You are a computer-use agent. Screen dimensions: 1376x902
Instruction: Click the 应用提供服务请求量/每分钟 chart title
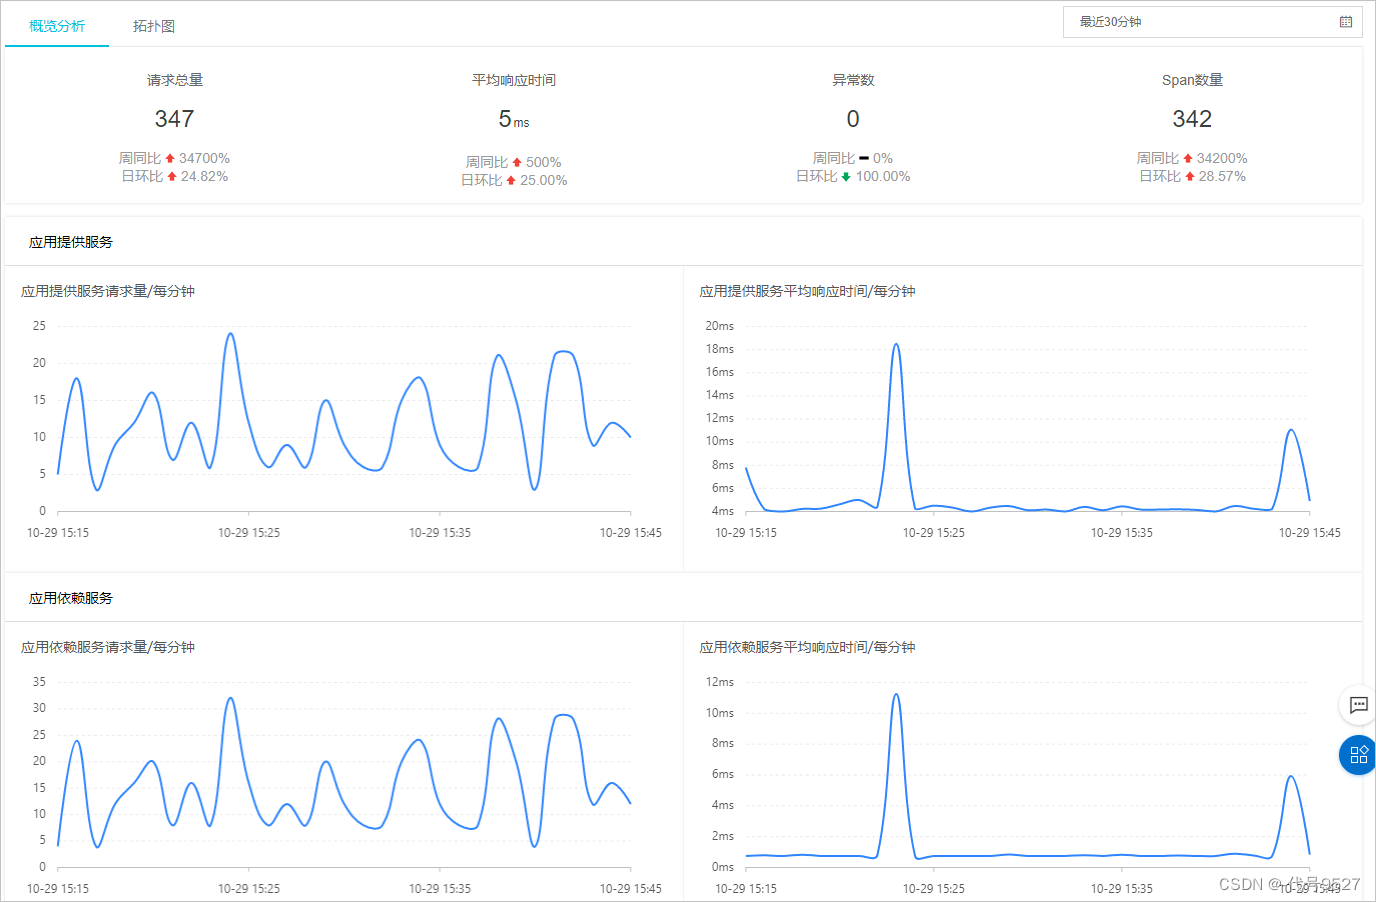[x=108, y=291]
